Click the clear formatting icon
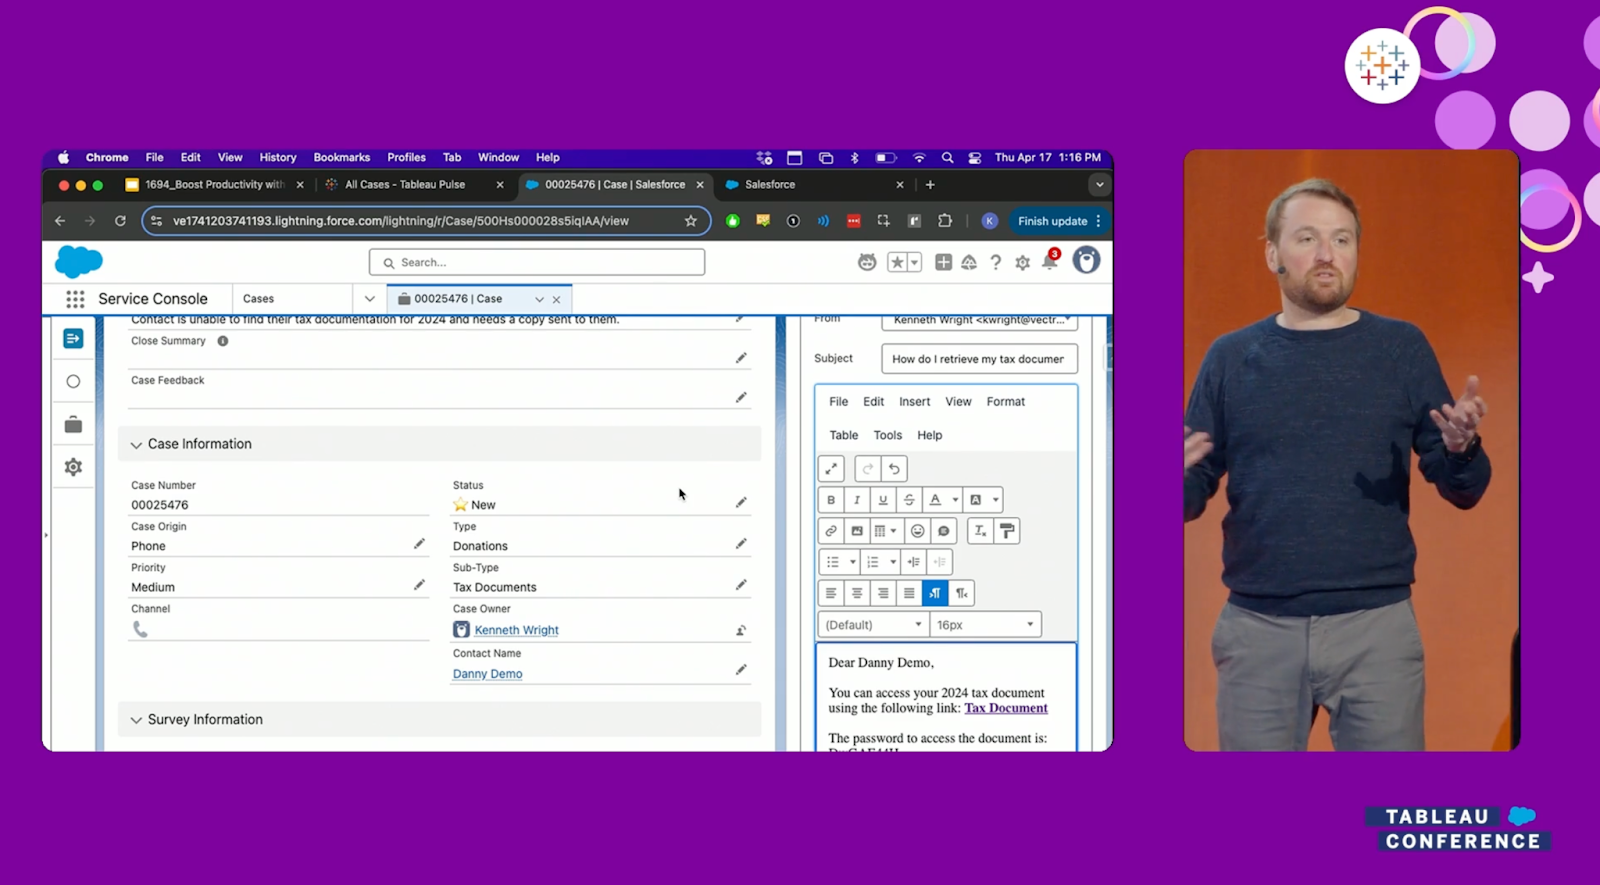The image size is (1600, 885). (x=980, y=531)
